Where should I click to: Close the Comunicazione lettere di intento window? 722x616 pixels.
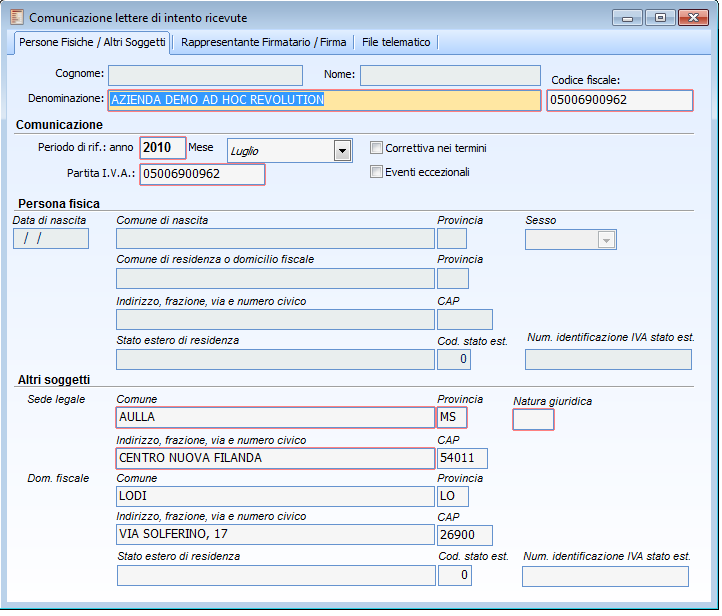click(x=693, y=18)
